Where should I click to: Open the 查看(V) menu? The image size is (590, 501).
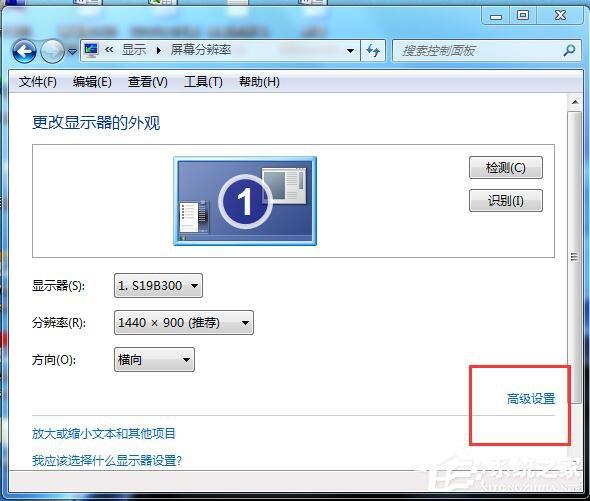tap(148, 82)
